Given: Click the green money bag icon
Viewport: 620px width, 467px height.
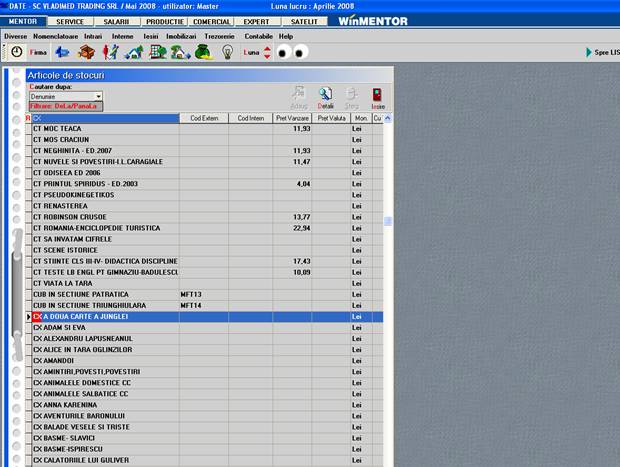Looking at the screenshot, I should pyautogui.click(x=204, y=52).
